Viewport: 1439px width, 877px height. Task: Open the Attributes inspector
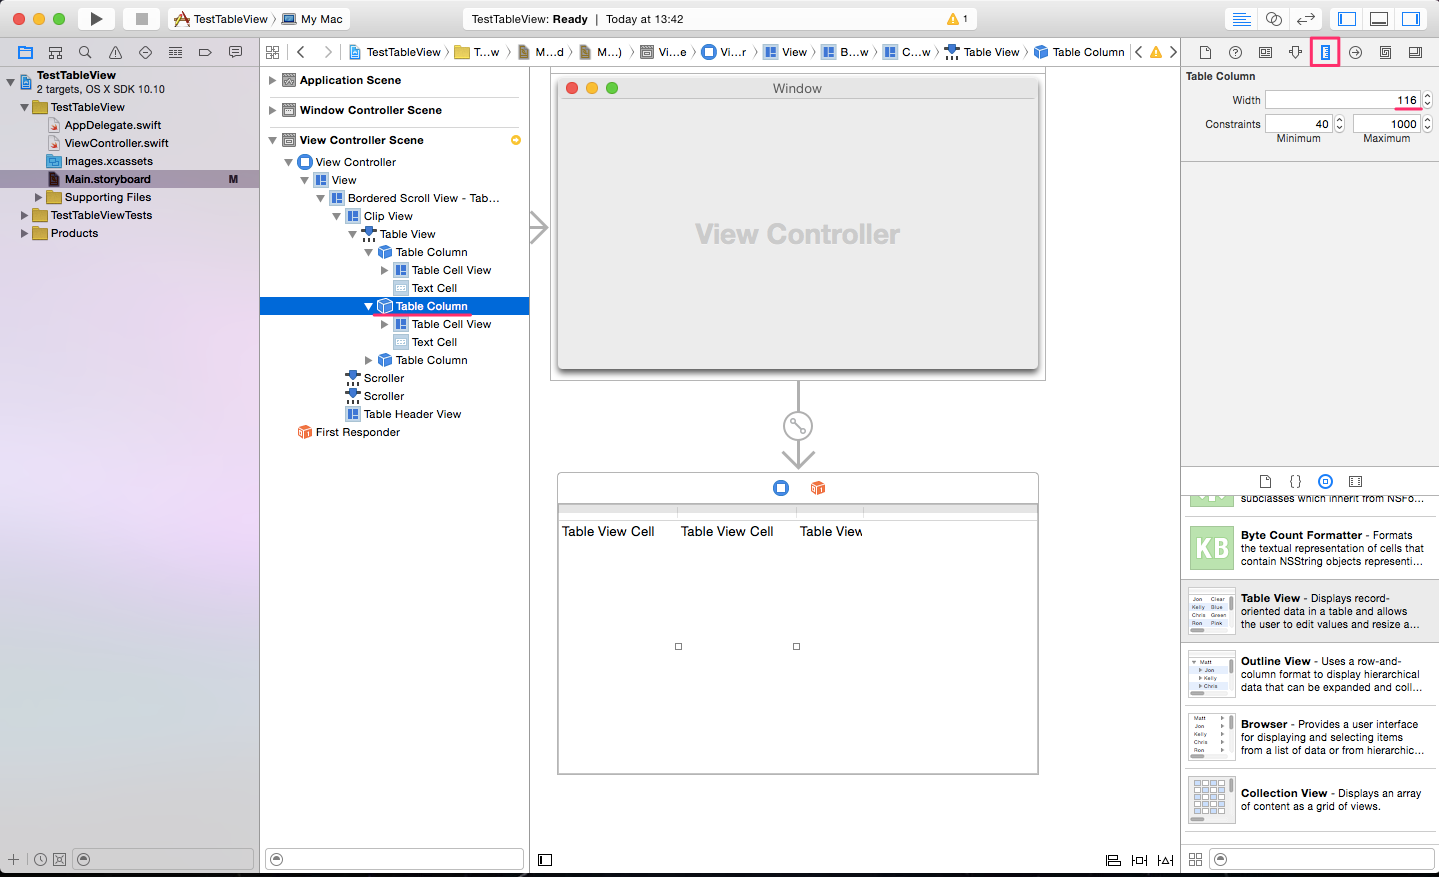click(x=1295, y=52)
